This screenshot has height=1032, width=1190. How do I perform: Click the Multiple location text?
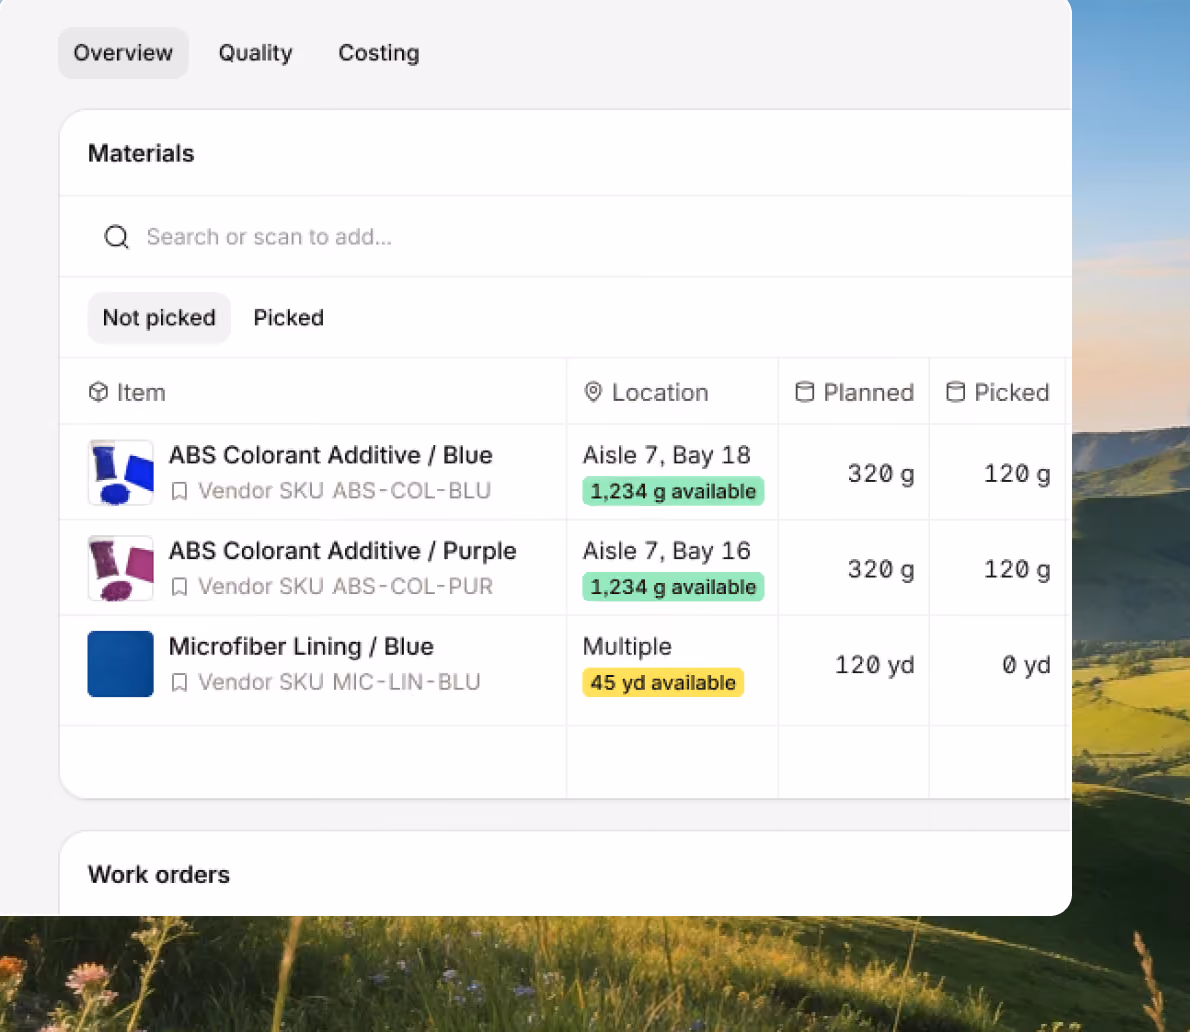coord(627,647)
